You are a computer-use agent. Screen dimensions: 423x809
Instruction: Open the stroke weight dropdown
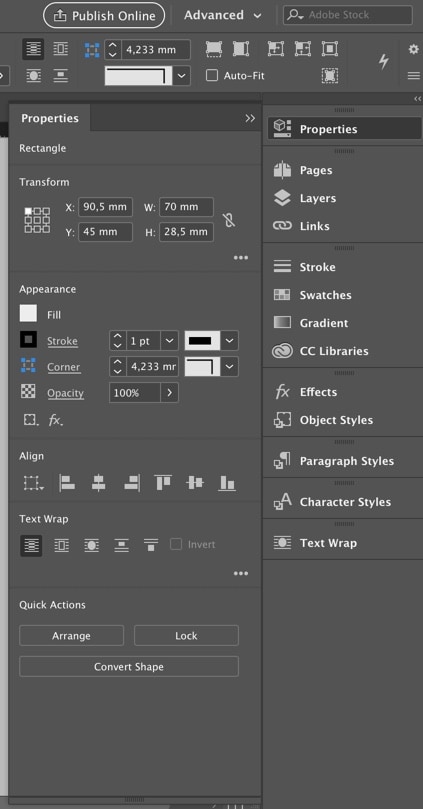pos(169,341)
